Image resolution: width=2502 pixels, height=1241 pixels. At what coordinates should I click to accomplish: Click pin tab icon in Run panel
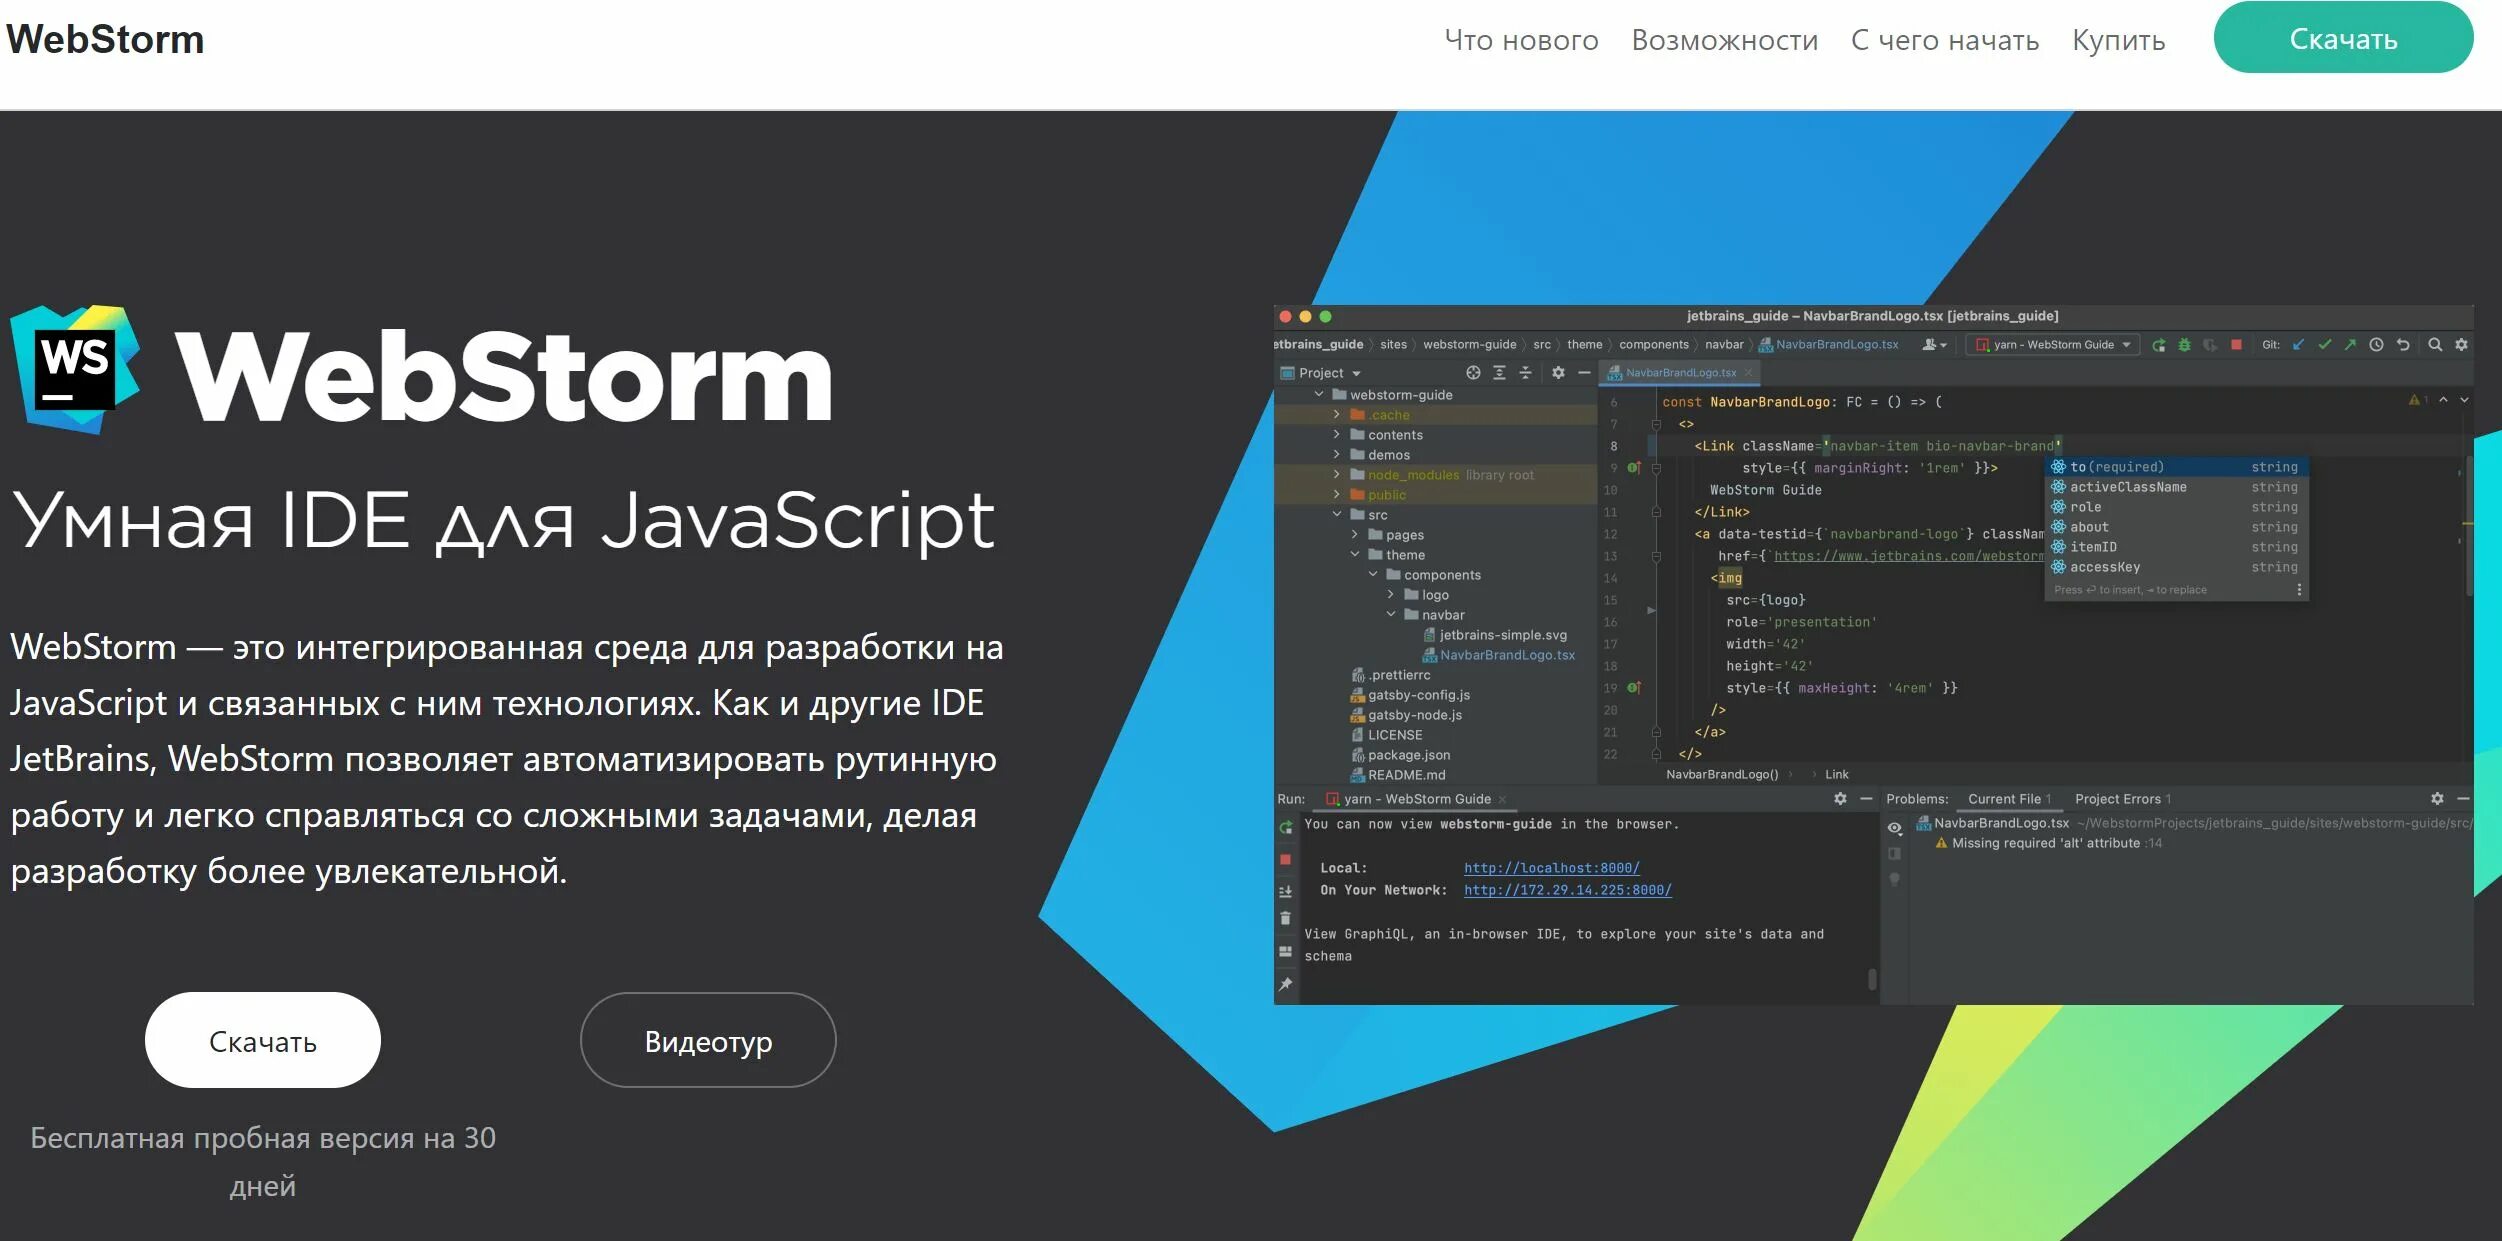(x=1286, y=985)
